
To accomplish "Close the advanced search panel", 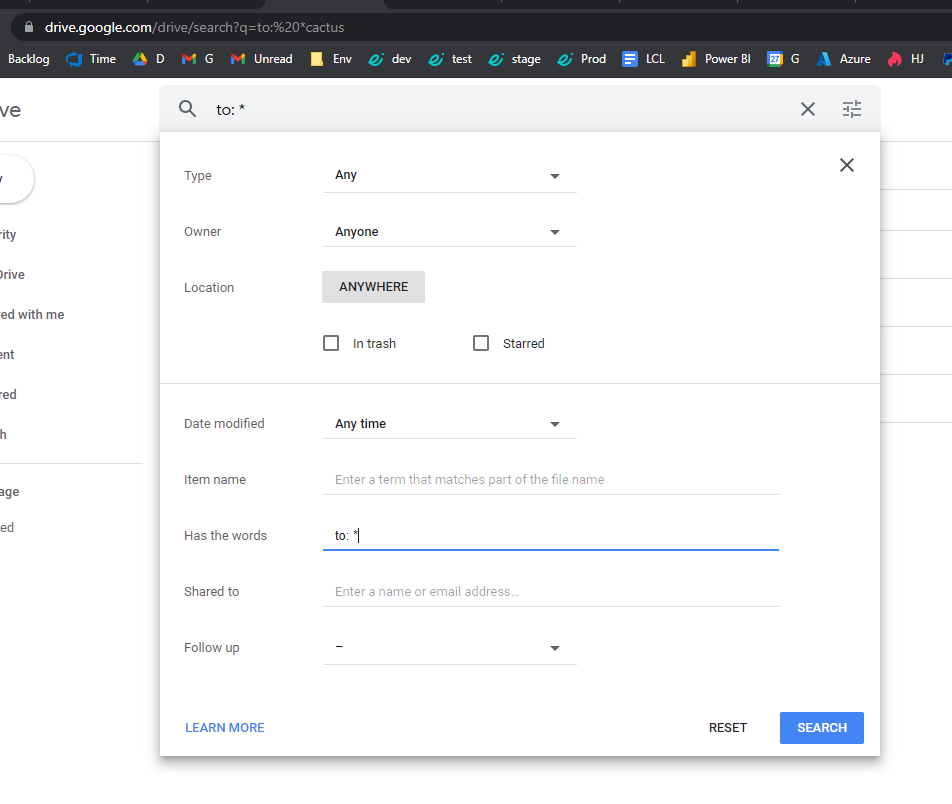I will [847, 165].
